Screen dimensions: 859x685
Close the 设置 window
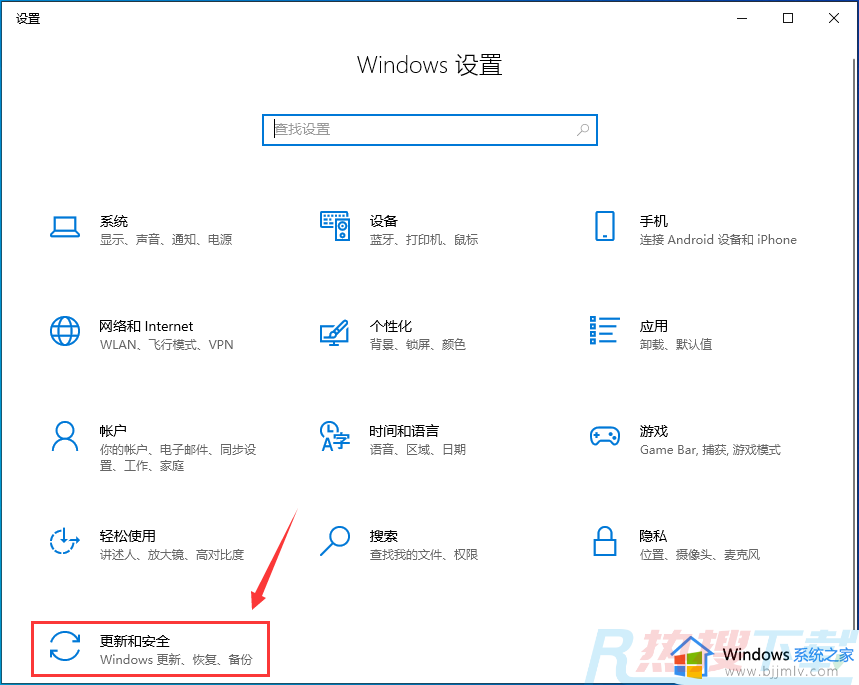[x=834, y=18]
